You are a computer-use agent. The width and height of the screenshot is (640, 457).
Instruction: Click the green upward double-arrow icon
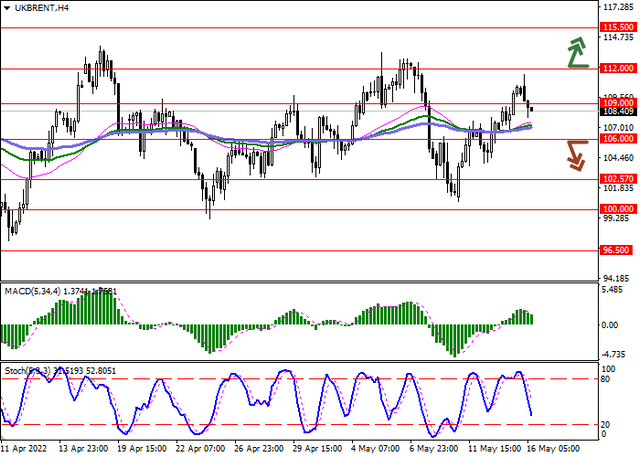click(578, 52)
